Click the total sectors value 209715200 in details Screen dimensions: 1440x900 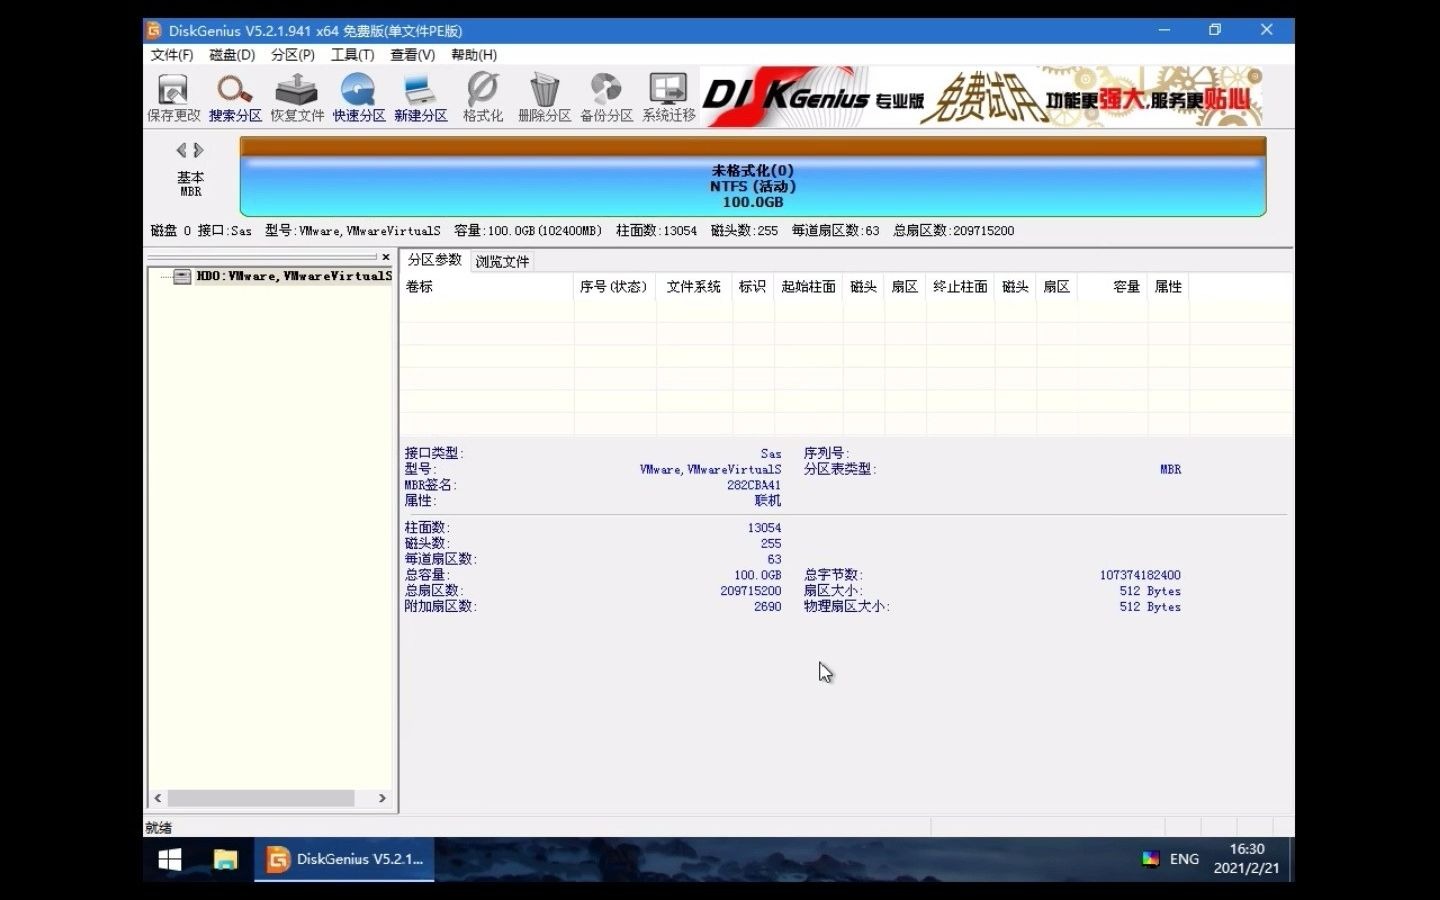tap(751, 591)
